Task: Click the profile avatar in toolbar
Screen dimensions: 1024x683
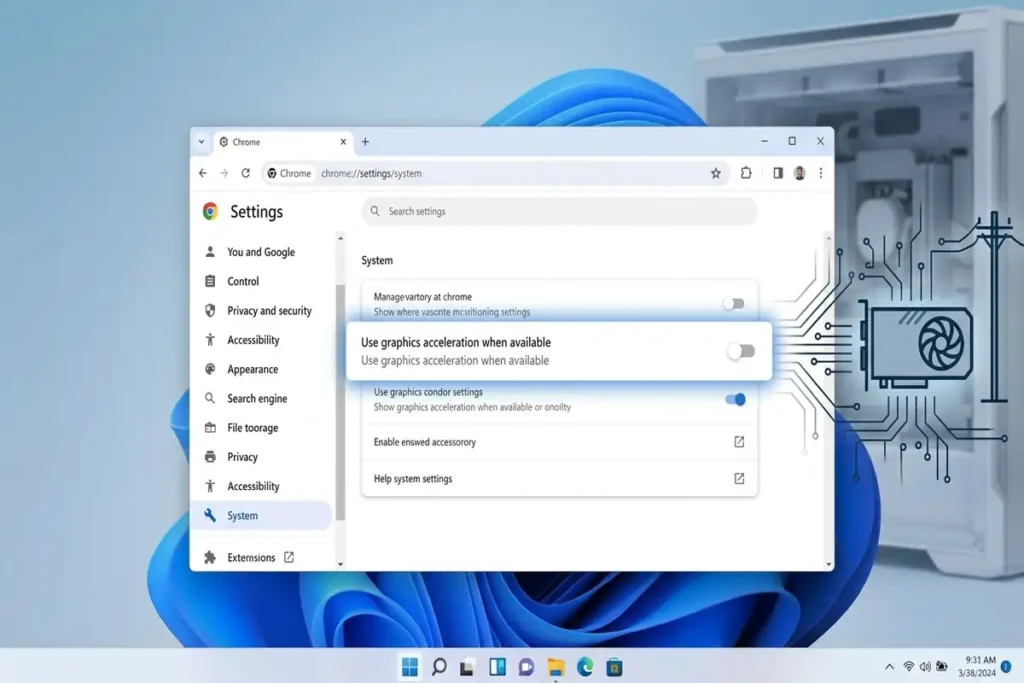Action: (799, 173)
